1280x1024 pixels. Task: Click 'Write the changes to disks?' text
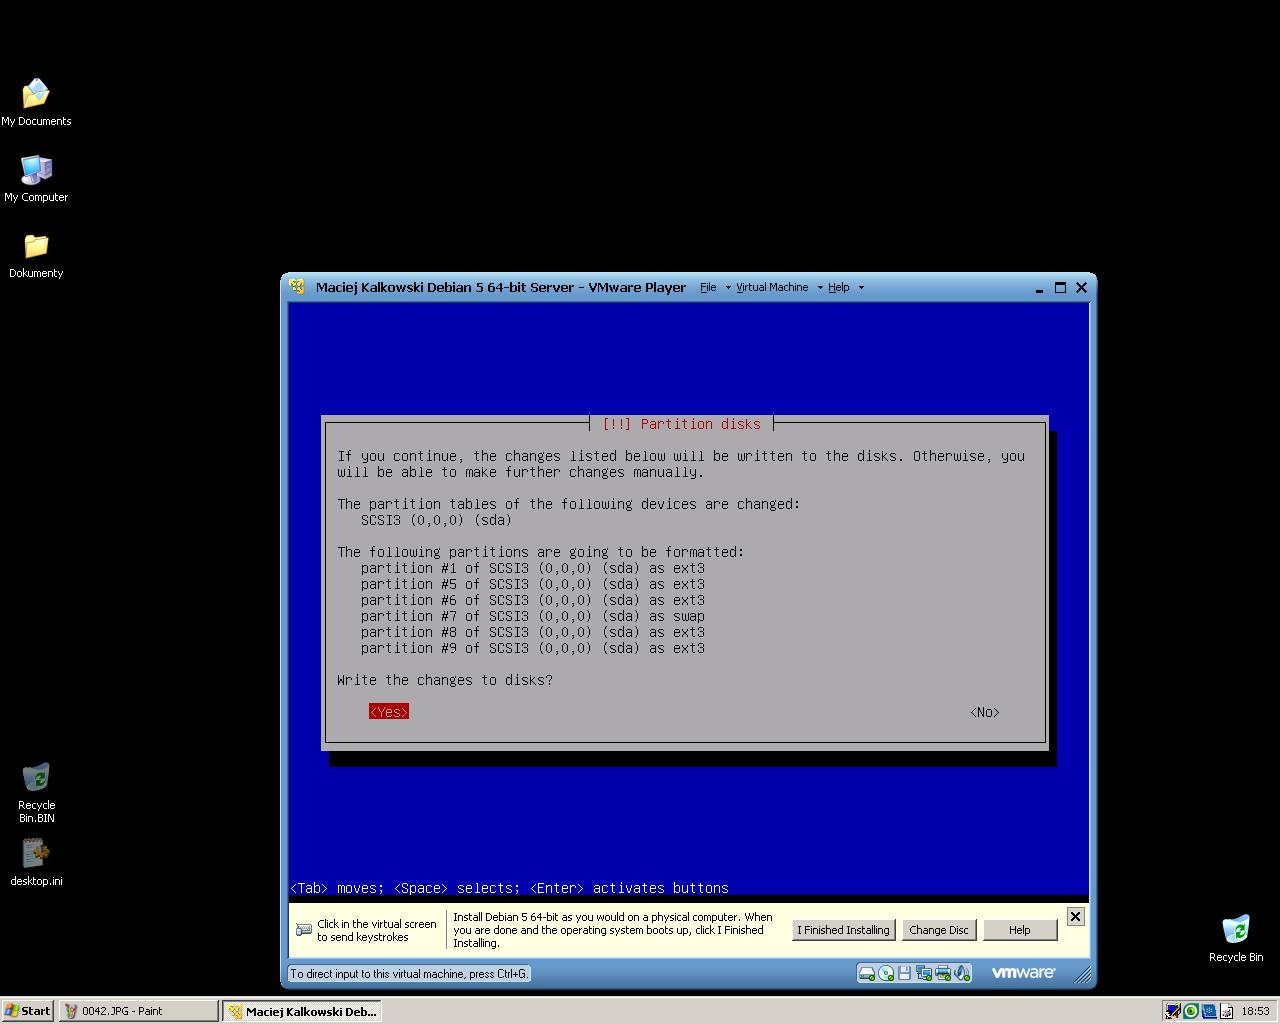[x=445, y=680]
